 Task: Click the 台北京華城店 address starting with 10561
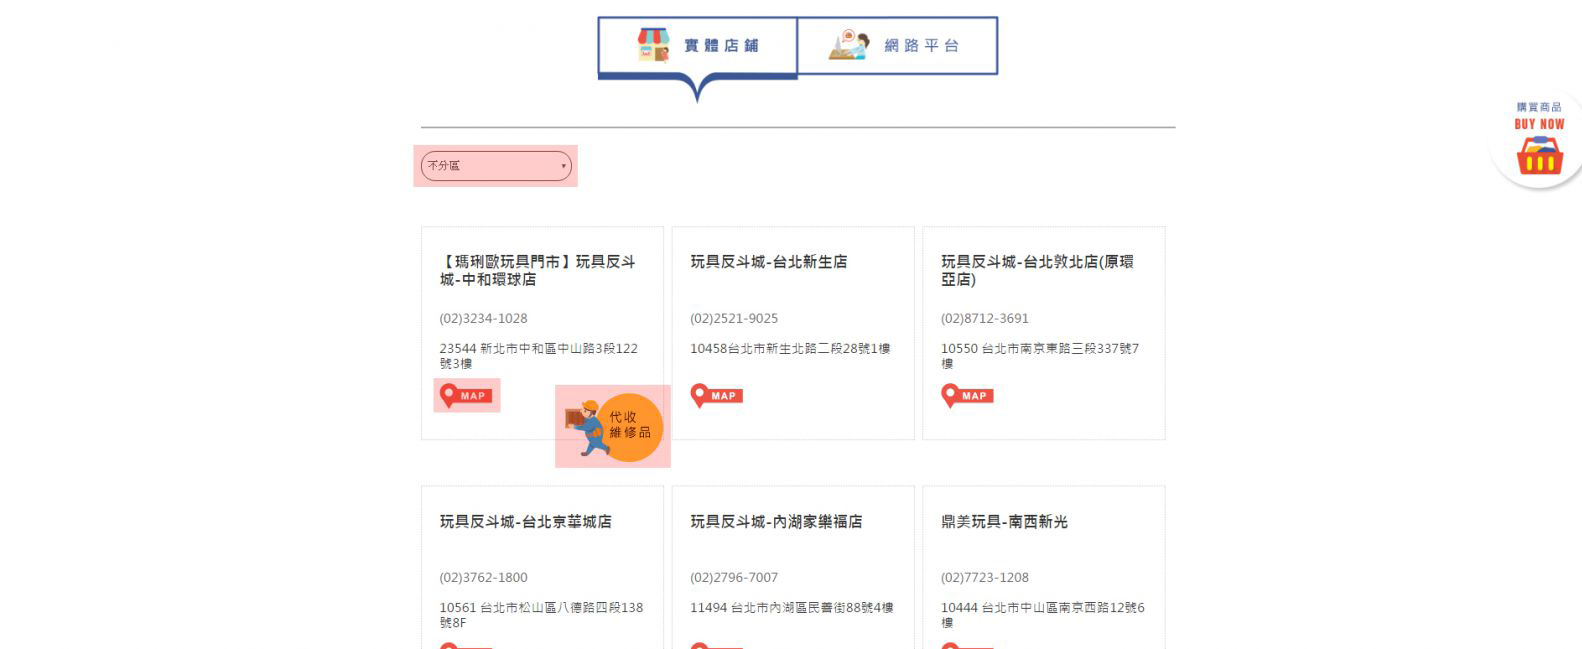click(541, 614)
